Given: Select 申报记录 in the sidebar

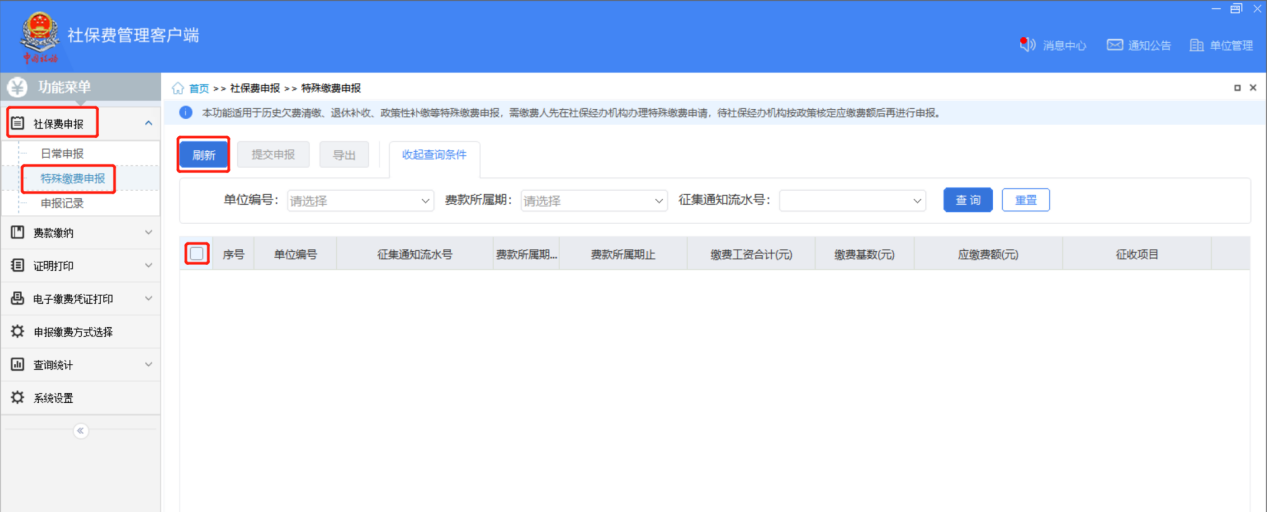Looking at the screenshot, I should pos(62,203).
